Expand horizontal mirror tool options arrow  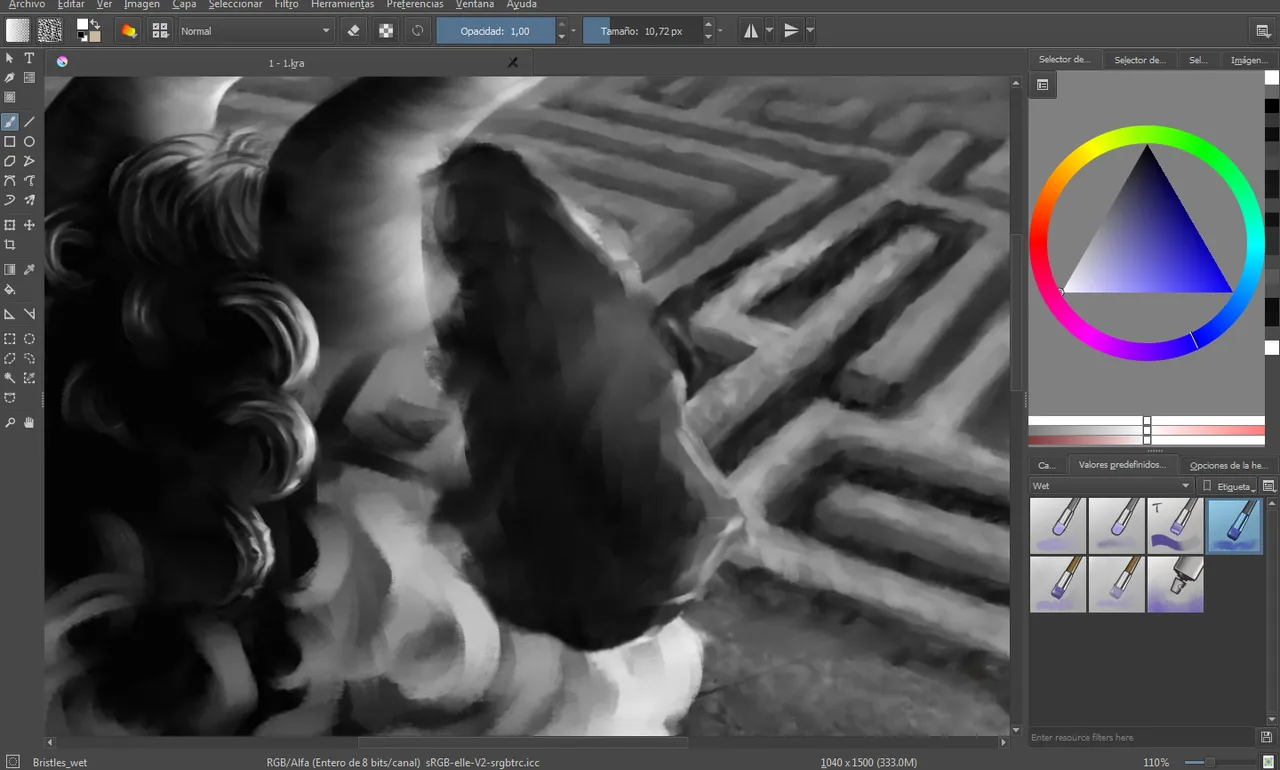tap(769, 31)
